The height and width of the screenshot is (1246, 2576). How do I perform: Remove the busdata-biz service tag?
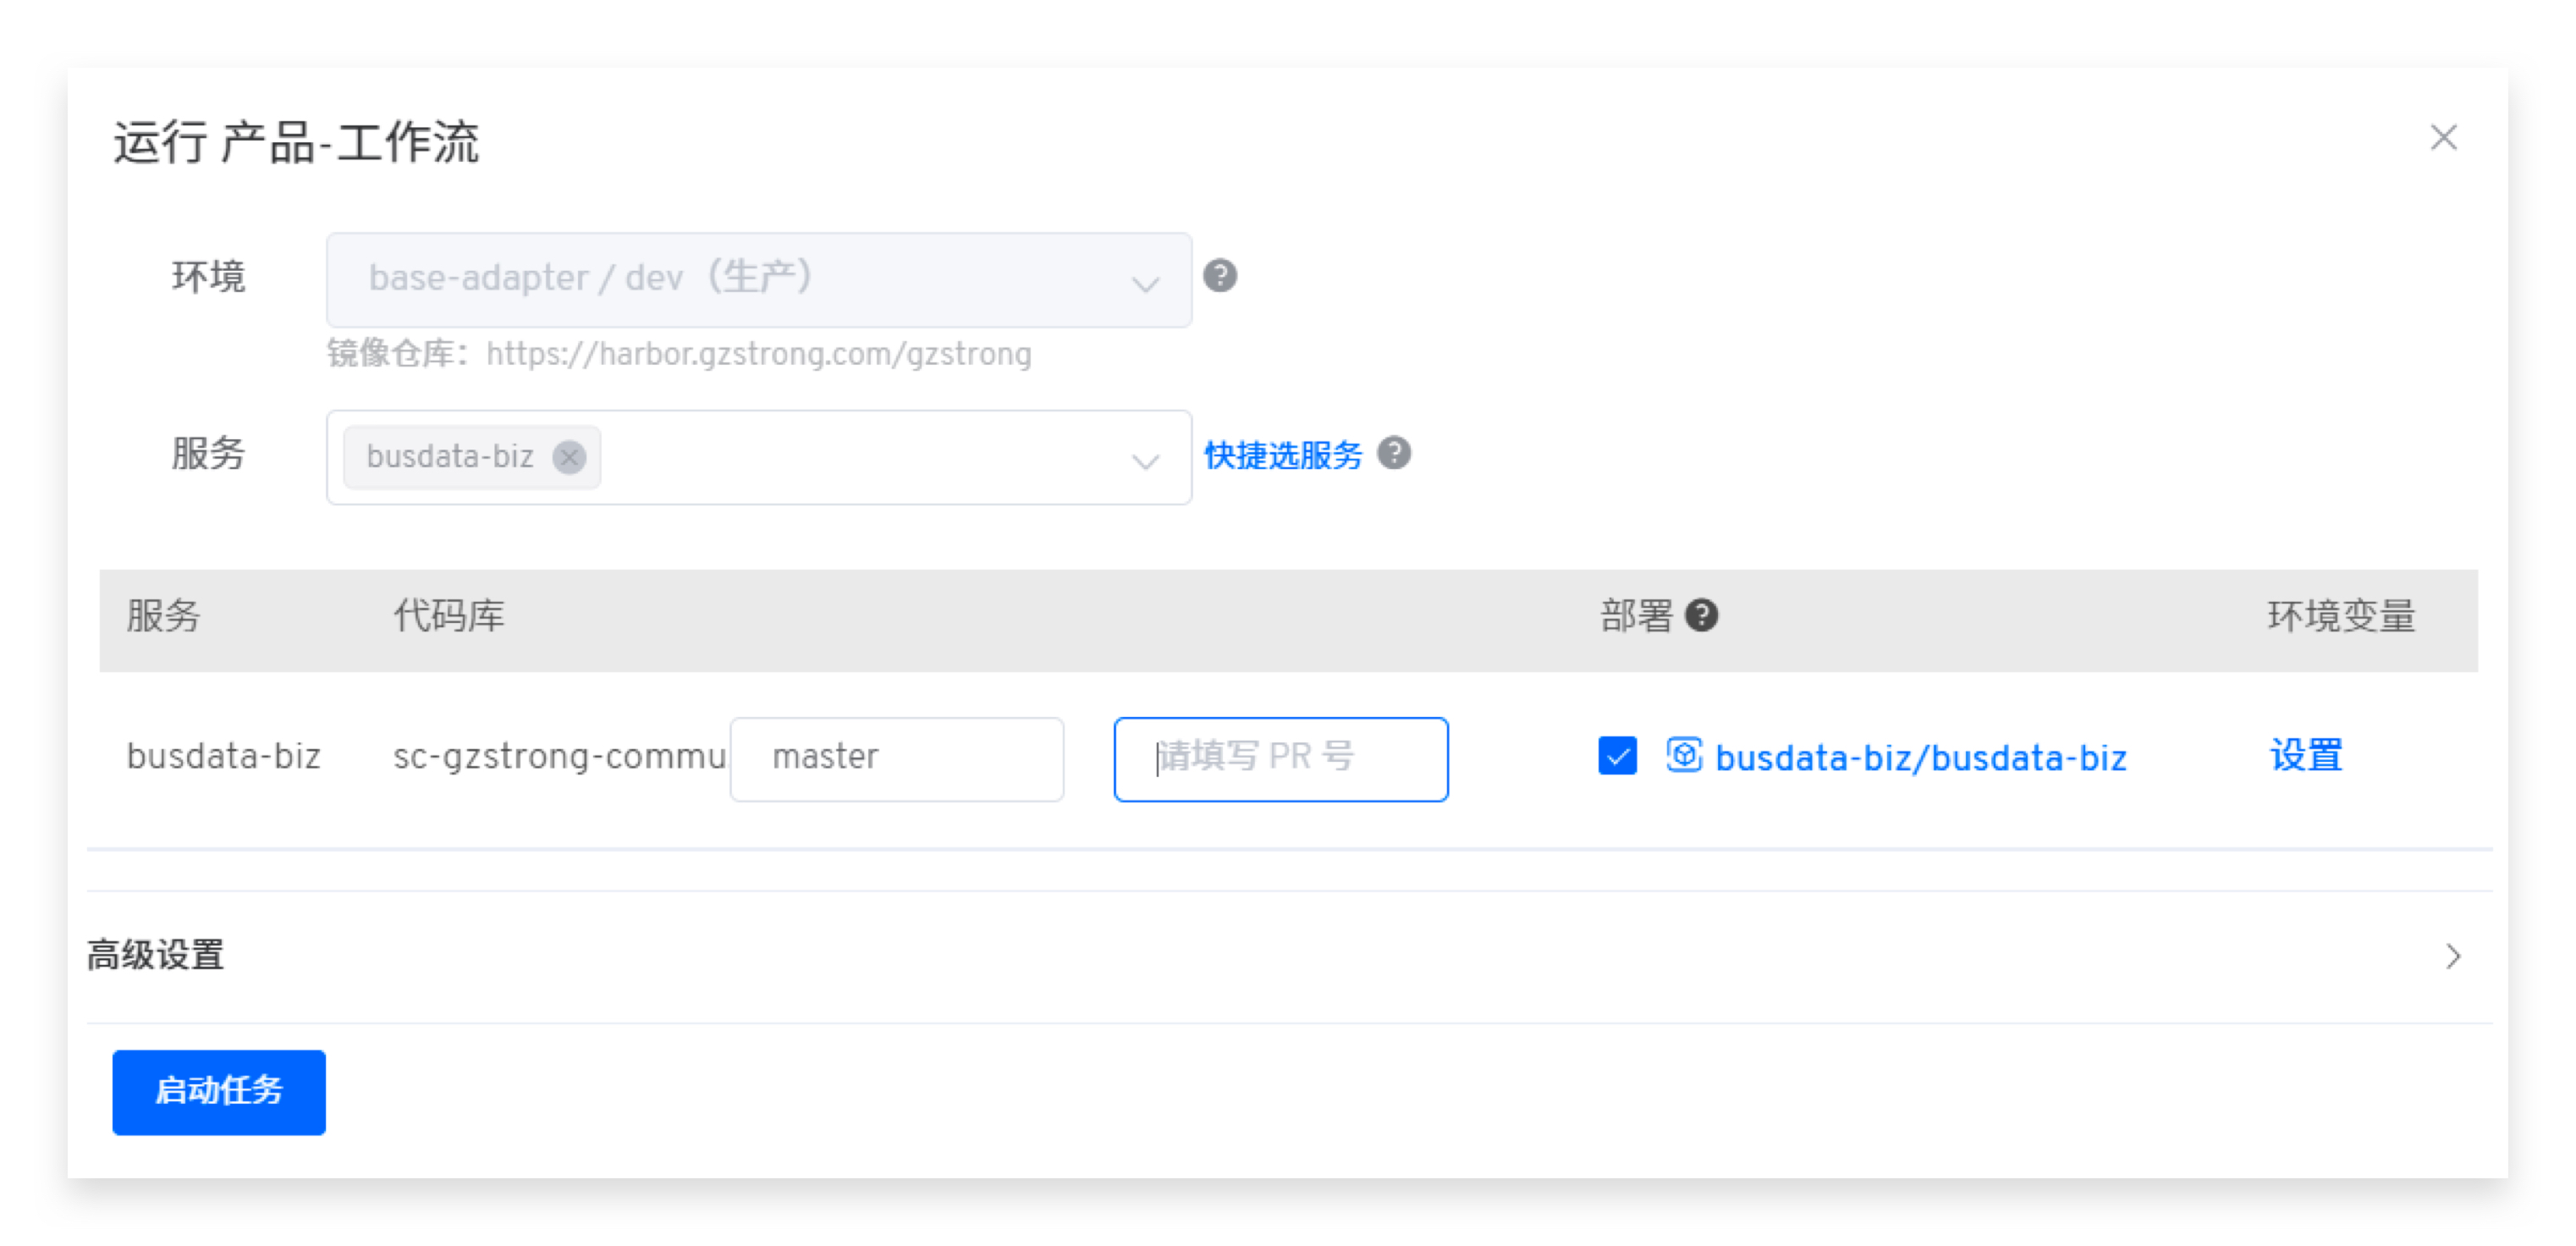[x=569, y=457]
